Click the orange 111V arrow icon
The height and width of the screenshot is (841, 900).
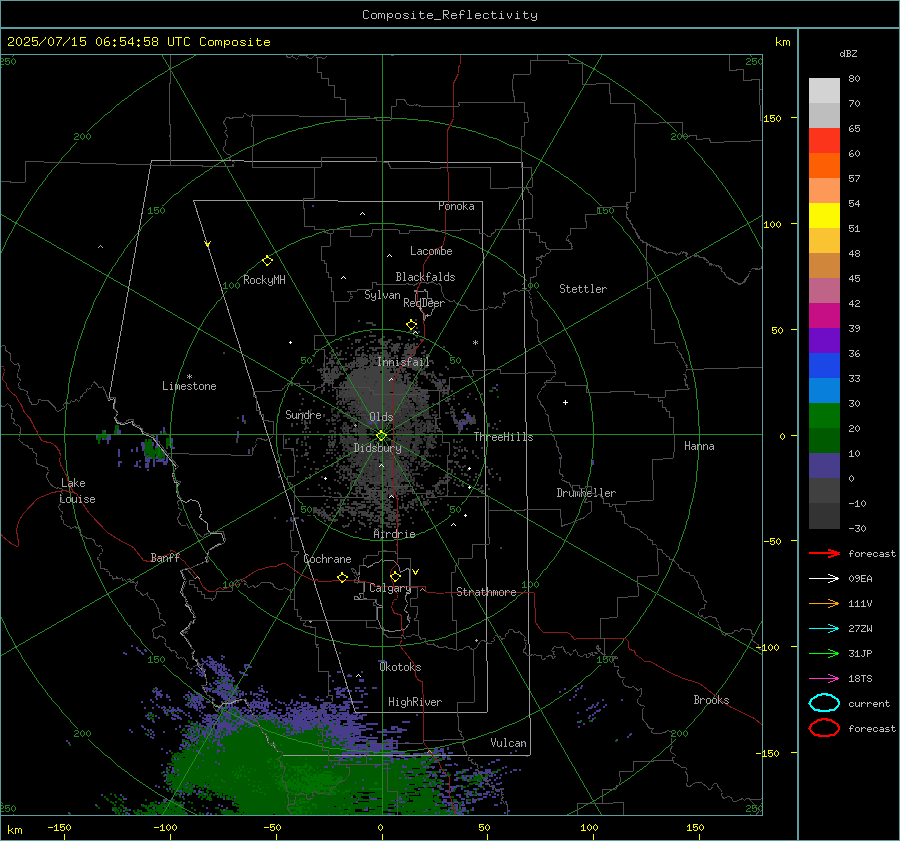(824, 603)
